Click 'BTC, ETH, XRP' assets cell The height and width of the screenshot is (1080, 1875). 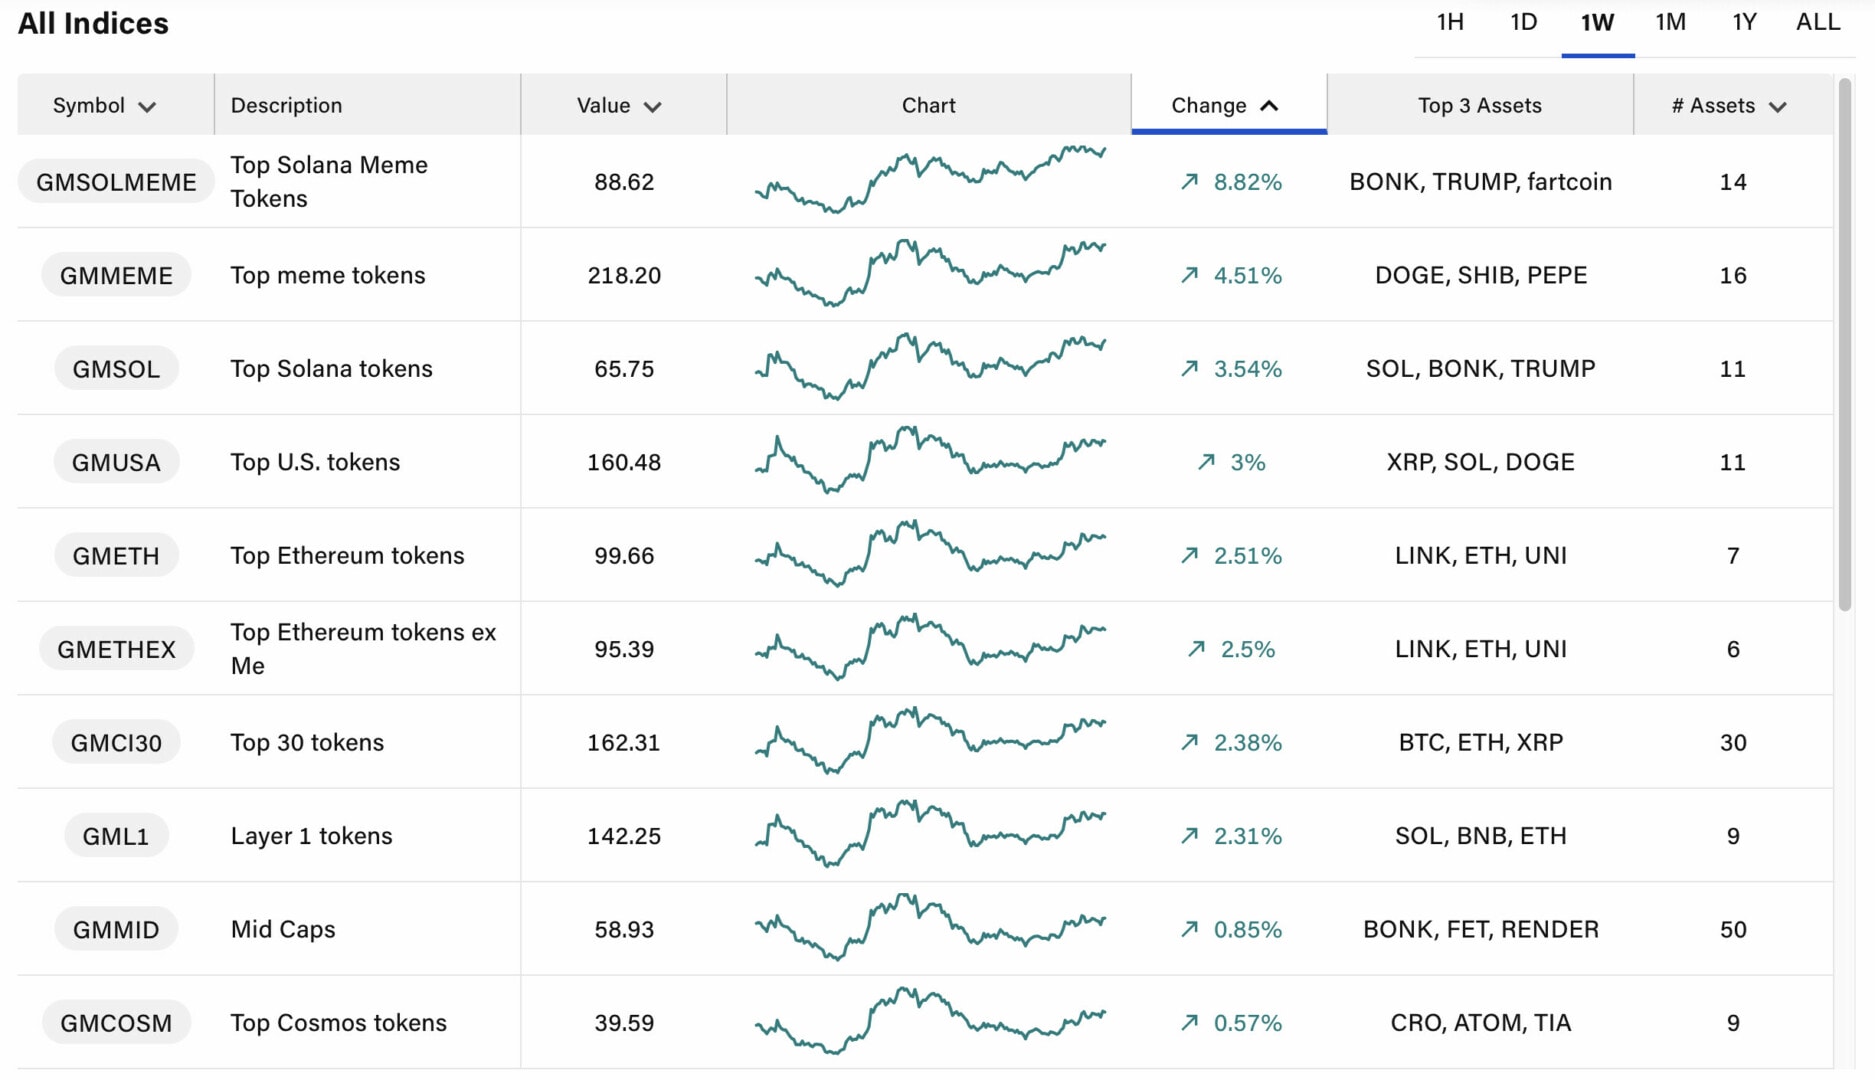click(x=1480, y=742)
